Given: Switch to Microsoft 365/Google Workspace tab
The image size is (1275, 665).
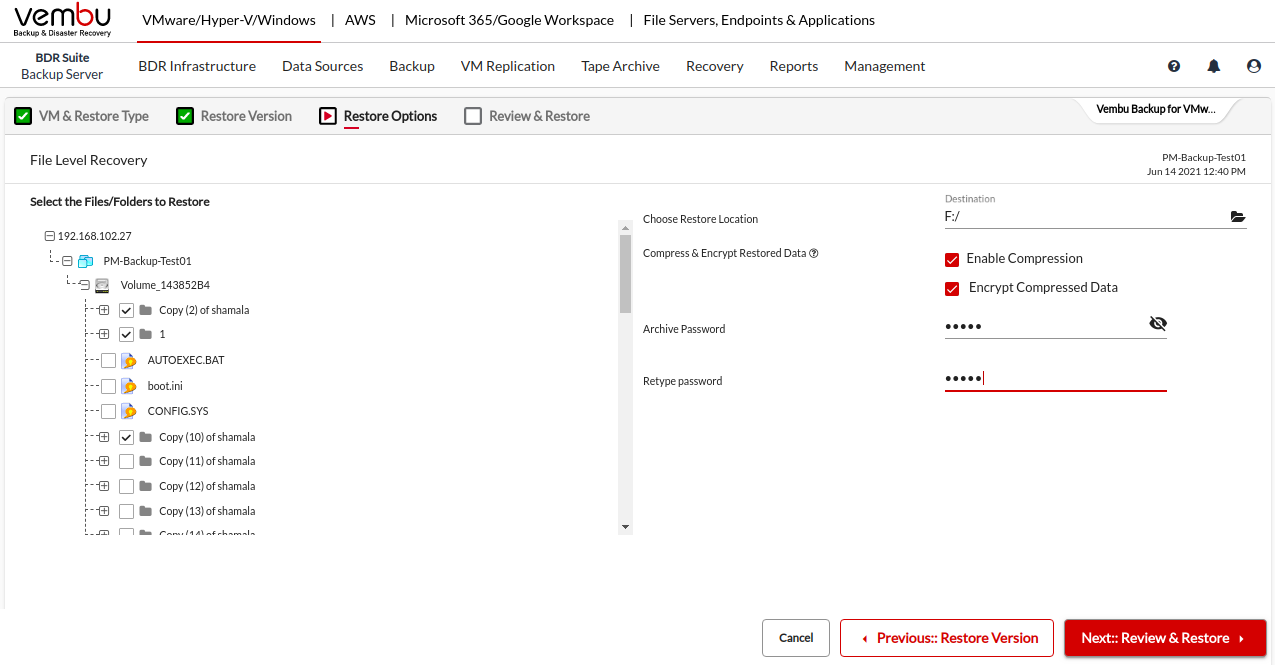Looking at the screenshot, I should coord(509,20).
